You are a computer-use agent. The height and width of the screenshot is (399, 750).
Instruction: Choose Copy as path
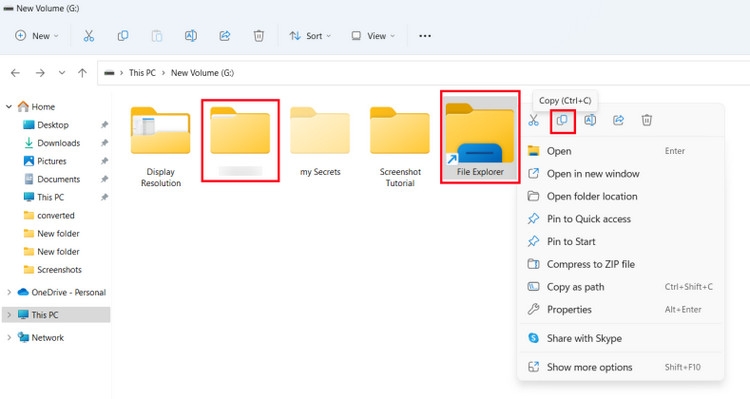point(620,287)
